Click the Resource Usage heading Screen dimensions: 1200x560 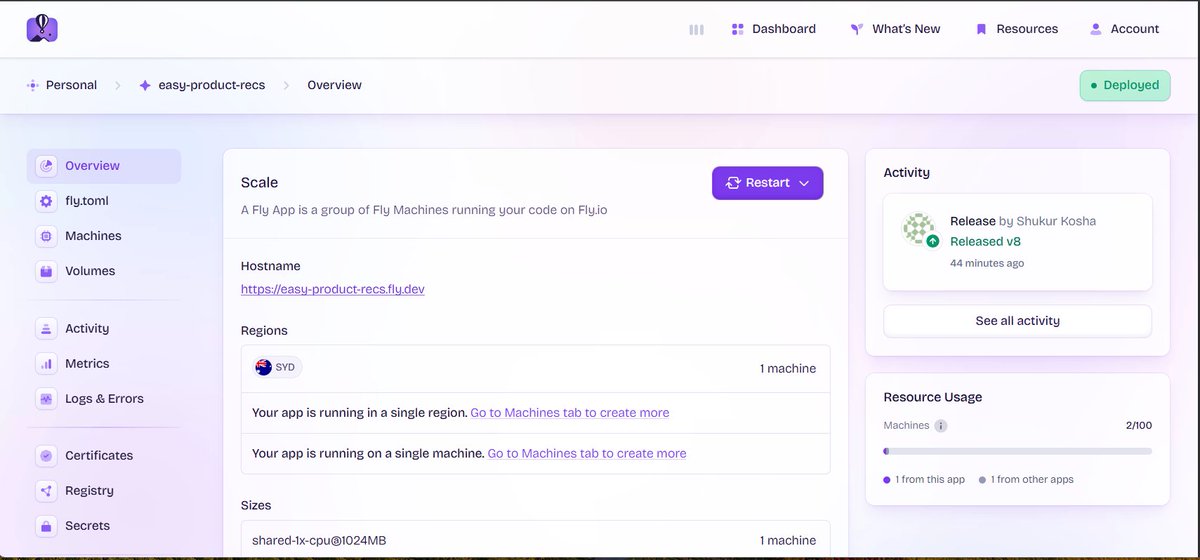click(x=932, y=397)
